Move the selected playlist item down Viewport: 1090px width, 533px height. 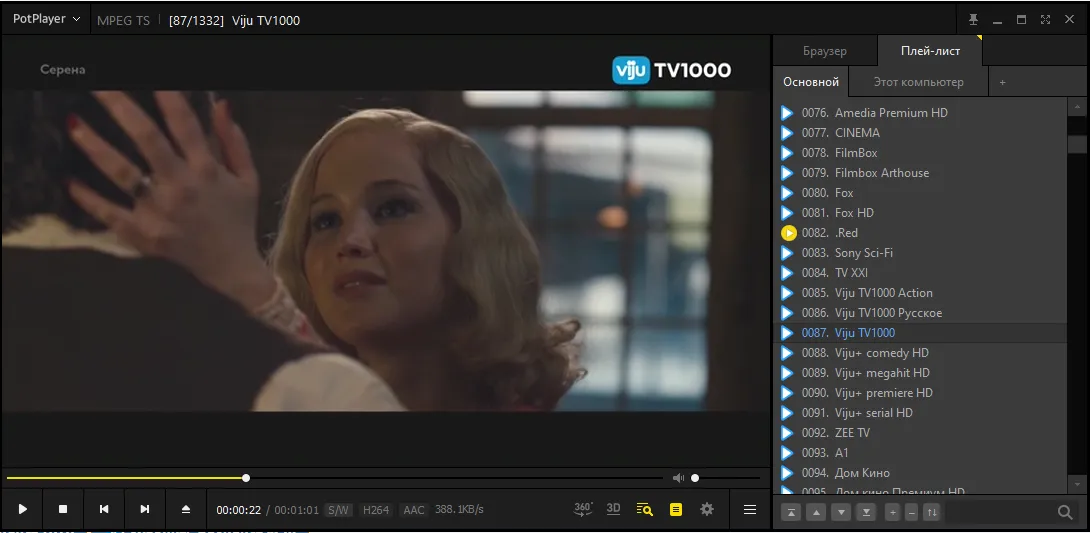(841, 513)
